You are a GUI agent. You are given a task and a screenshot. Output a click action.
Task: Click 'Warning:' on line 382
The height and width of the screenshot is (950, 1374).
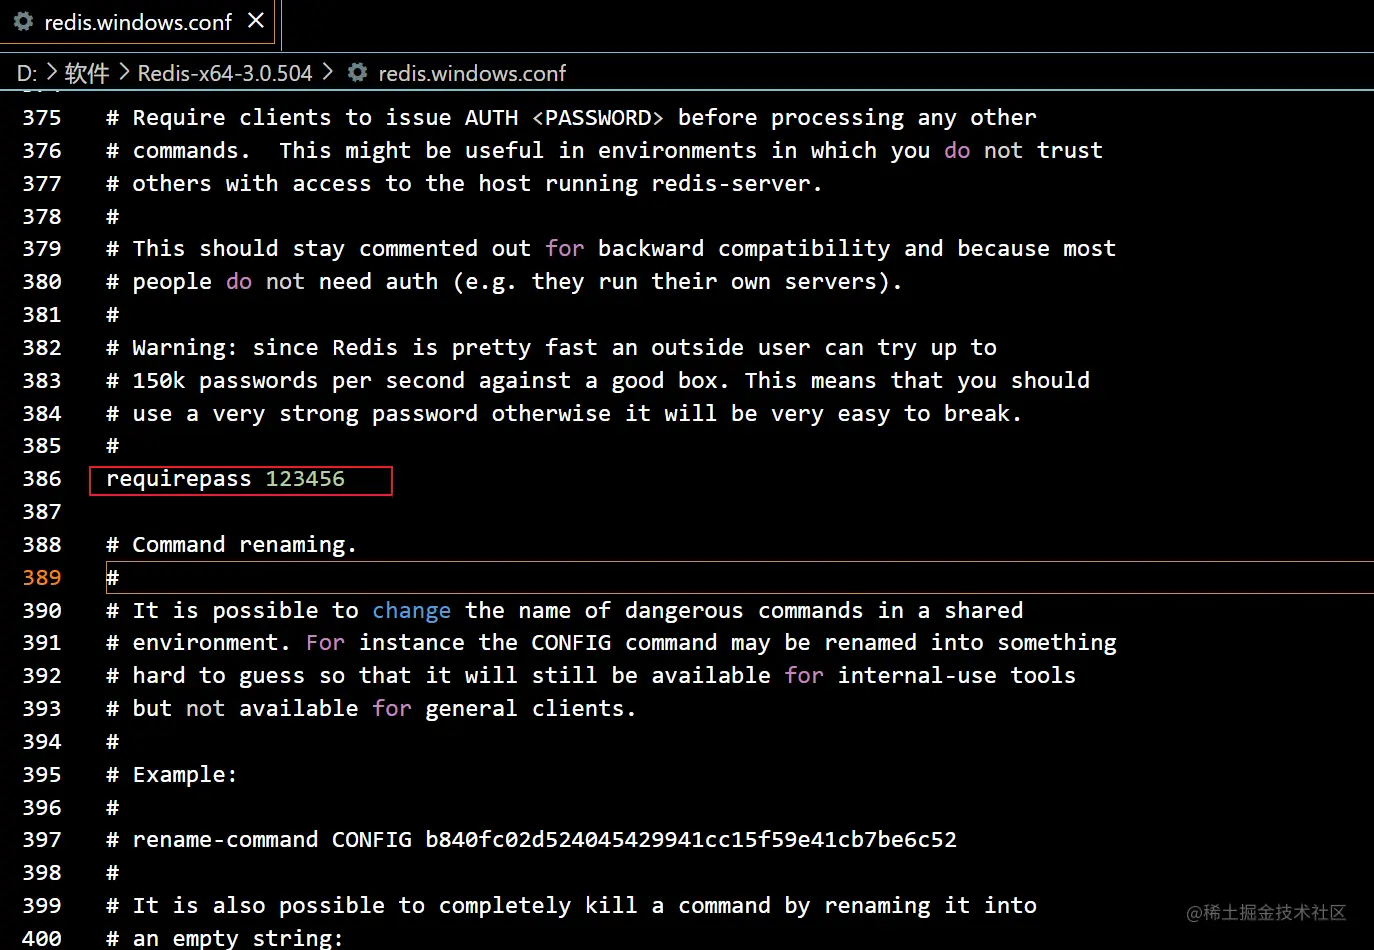pyautogui.click(x=185, y=348)
